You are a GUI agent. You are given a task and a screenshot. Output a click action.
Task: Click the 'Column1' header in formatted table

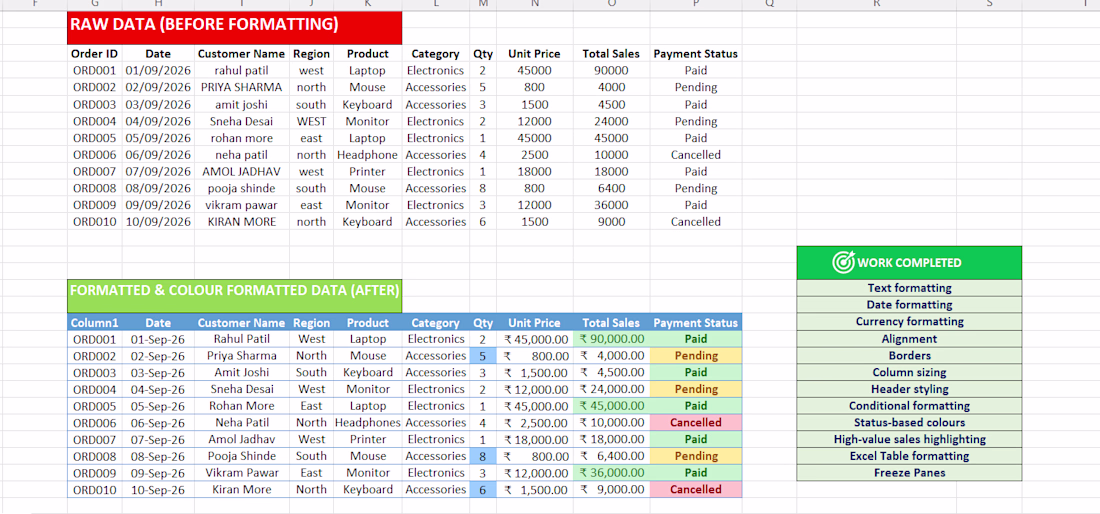tap(95, 323)
